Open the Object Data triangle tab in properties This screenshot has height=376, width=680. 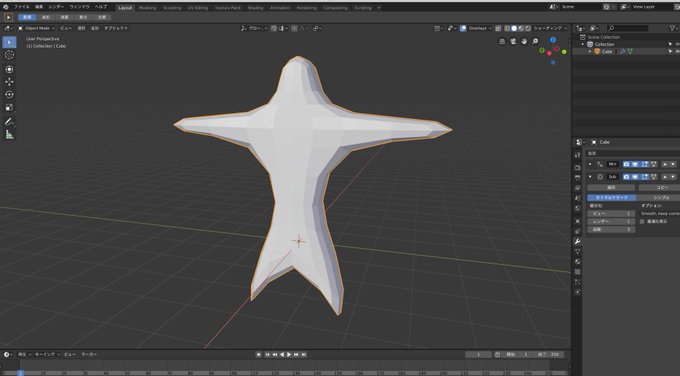point(577,252)
